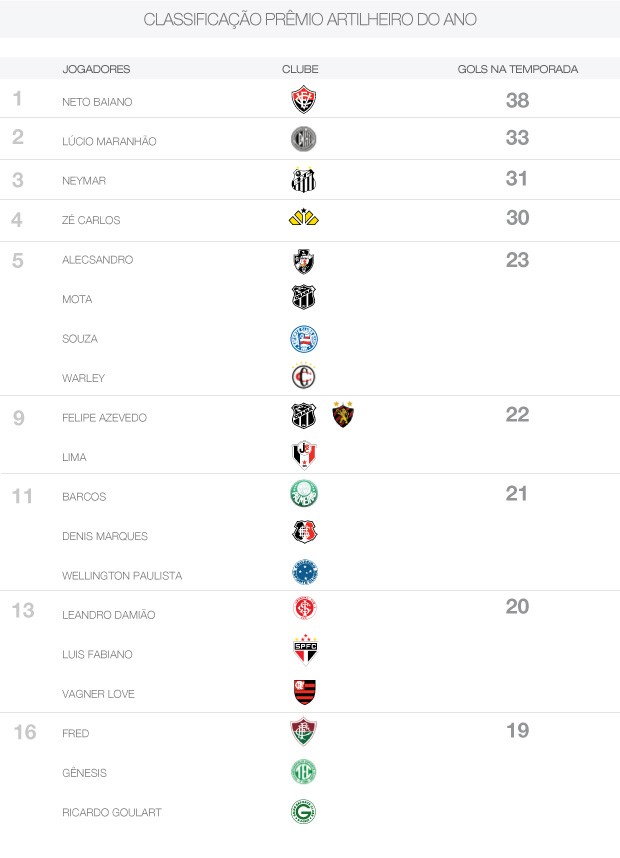
Task: Select the yellow club crest beside Zé Carlos
Action: [x=303, y=218]
